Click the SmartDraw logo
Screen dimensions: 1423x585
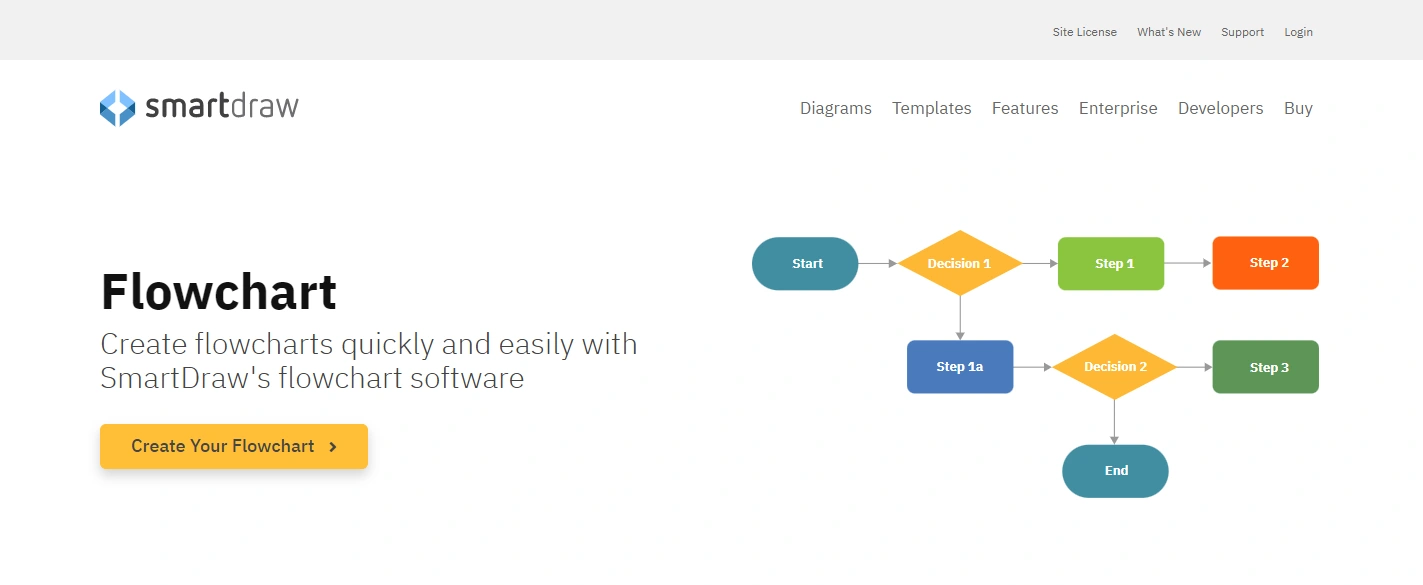point(199,107)
